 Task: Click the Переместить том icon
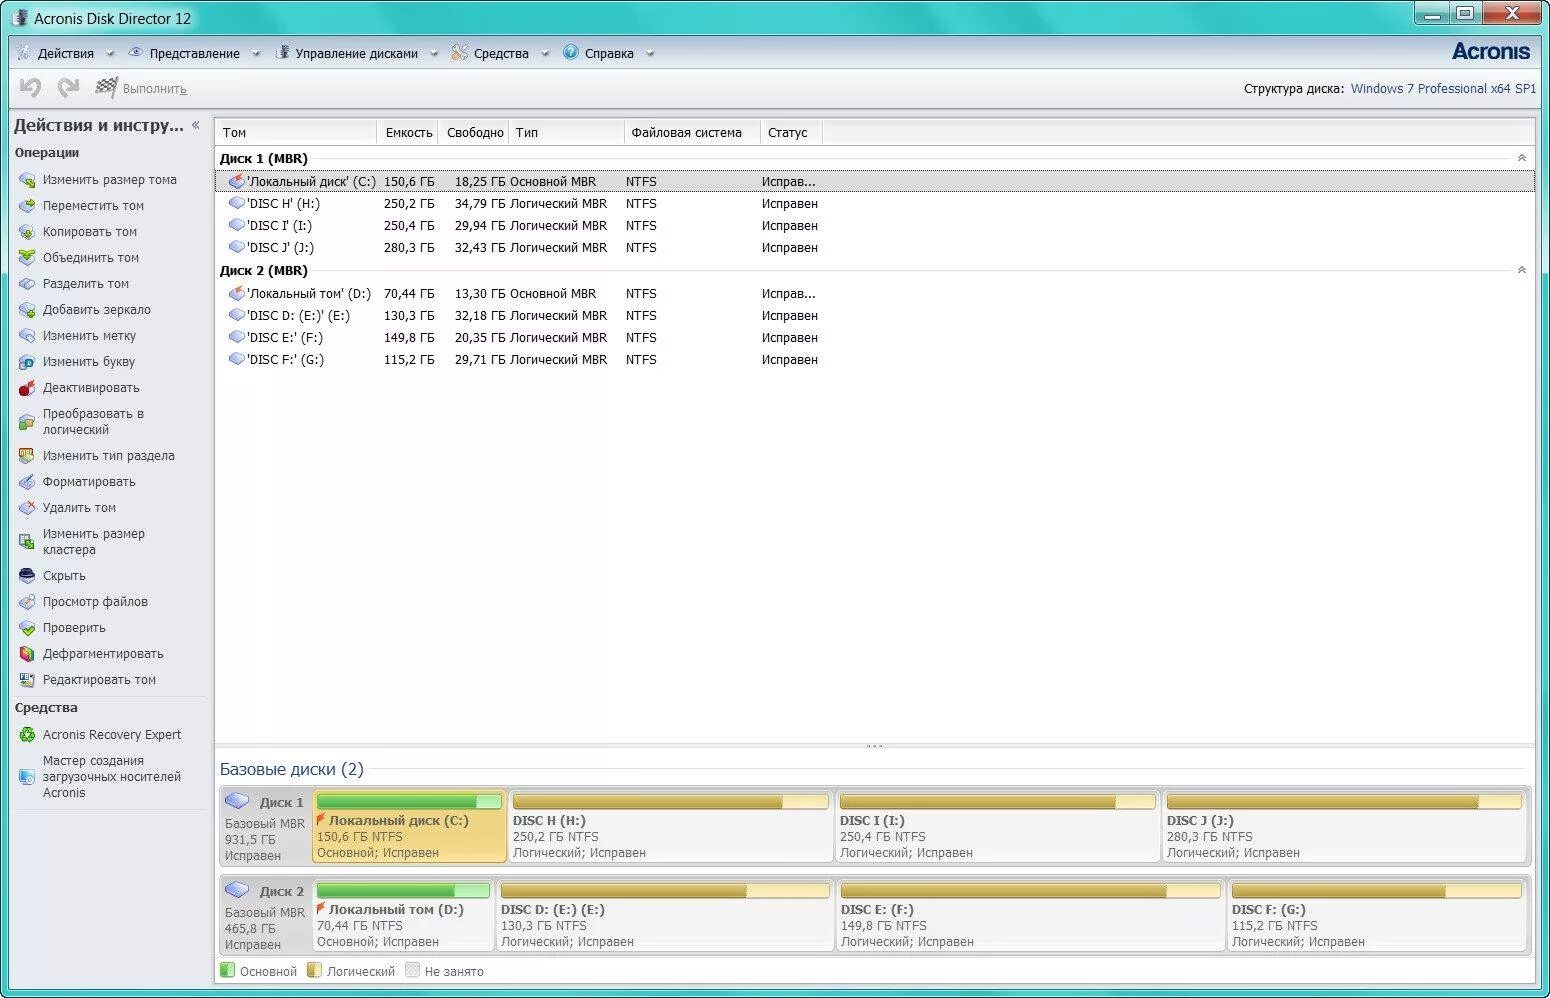click(27, 206)
